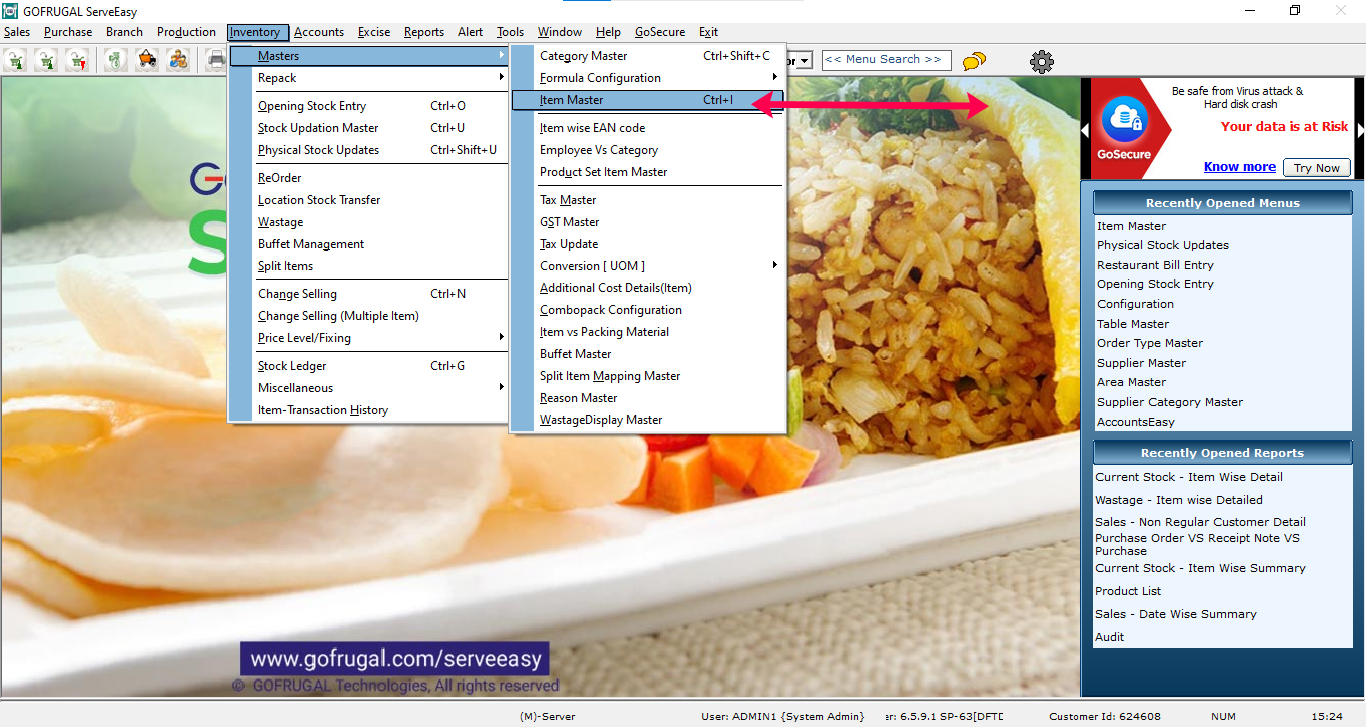Click the orange cart toolbar icon

click(147, 60)
